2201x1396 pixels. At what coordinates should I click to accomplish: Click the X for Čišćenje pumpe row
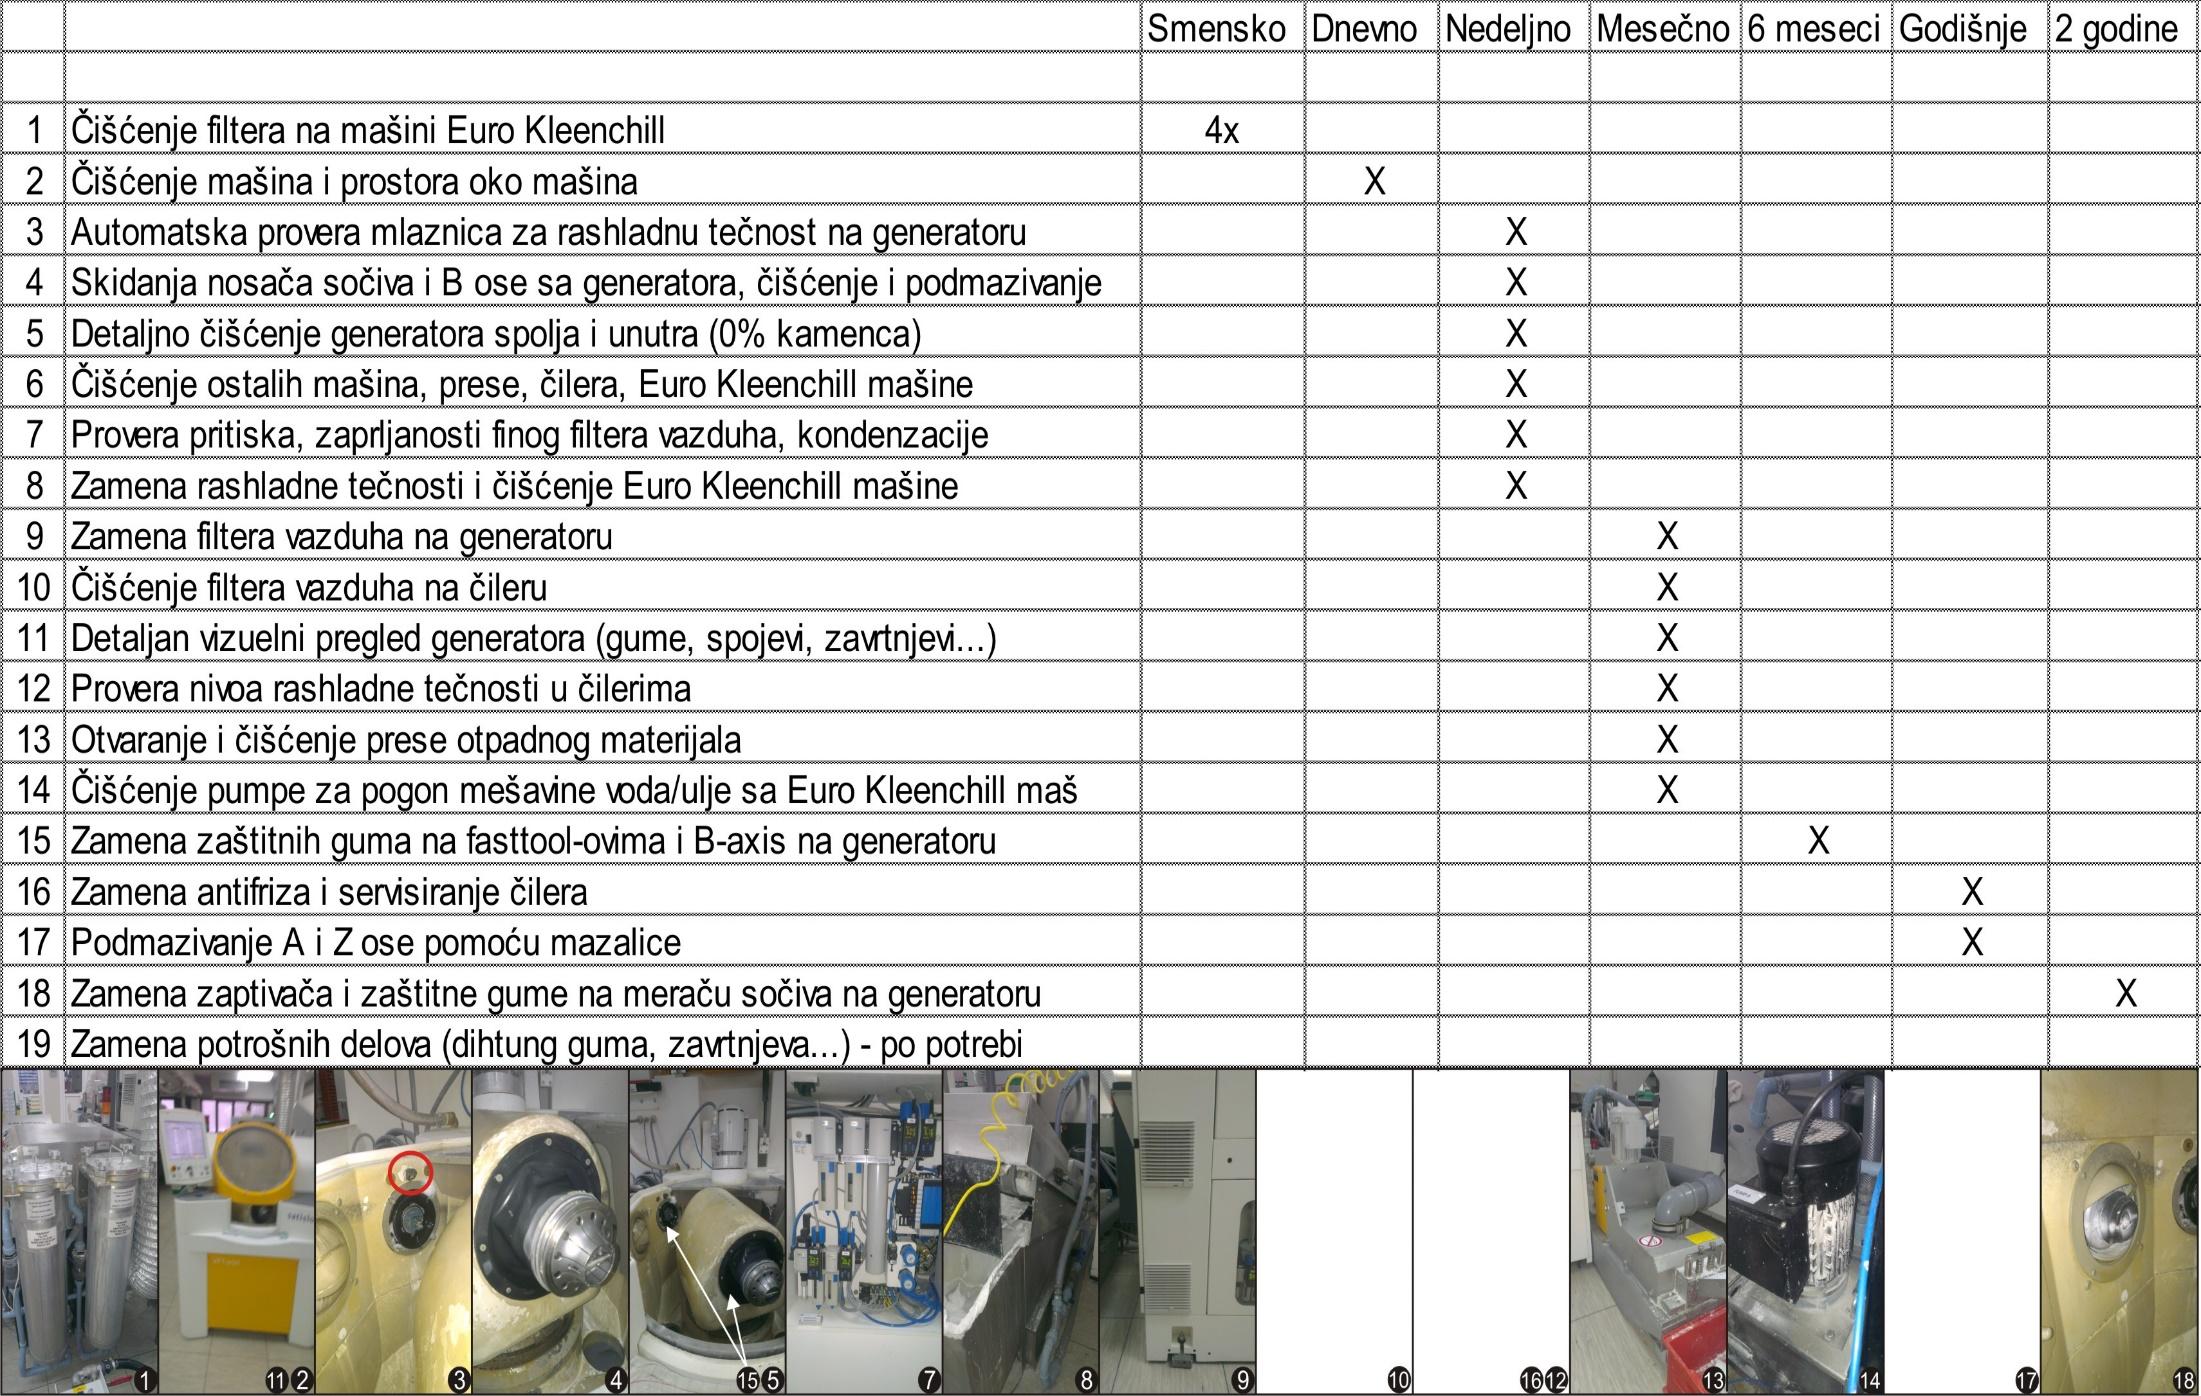pyautogui.click(x=1667, y=791)
